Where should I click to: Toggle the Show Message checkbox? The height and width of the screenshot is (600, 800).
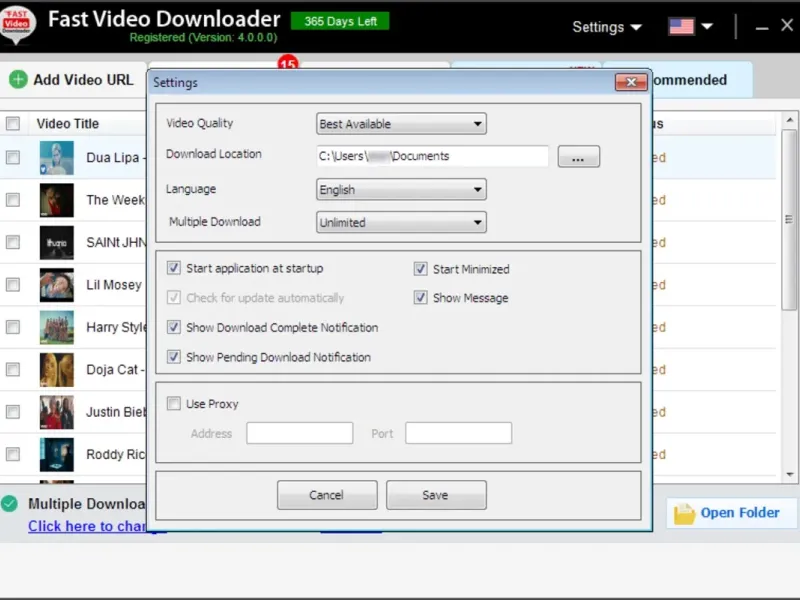(x=420, y=297)
